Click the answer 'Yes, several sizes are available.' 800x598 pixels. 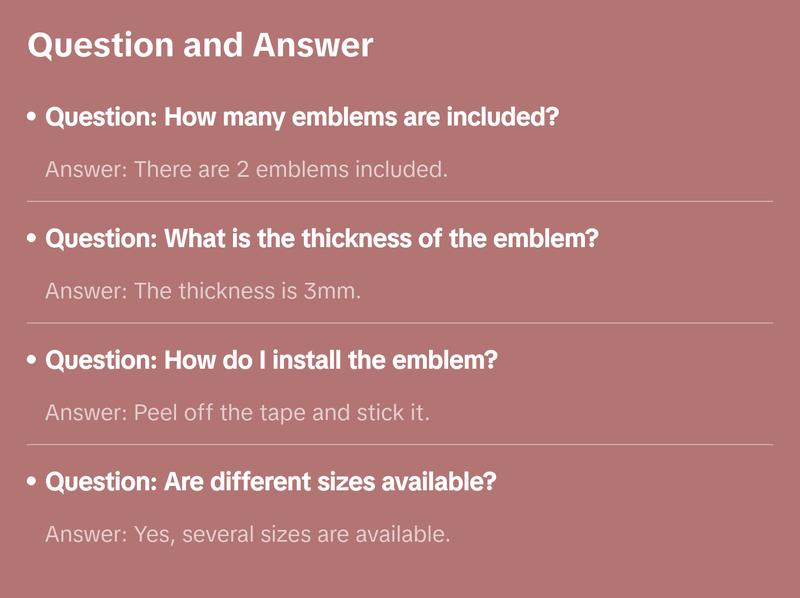pos(248,534)
